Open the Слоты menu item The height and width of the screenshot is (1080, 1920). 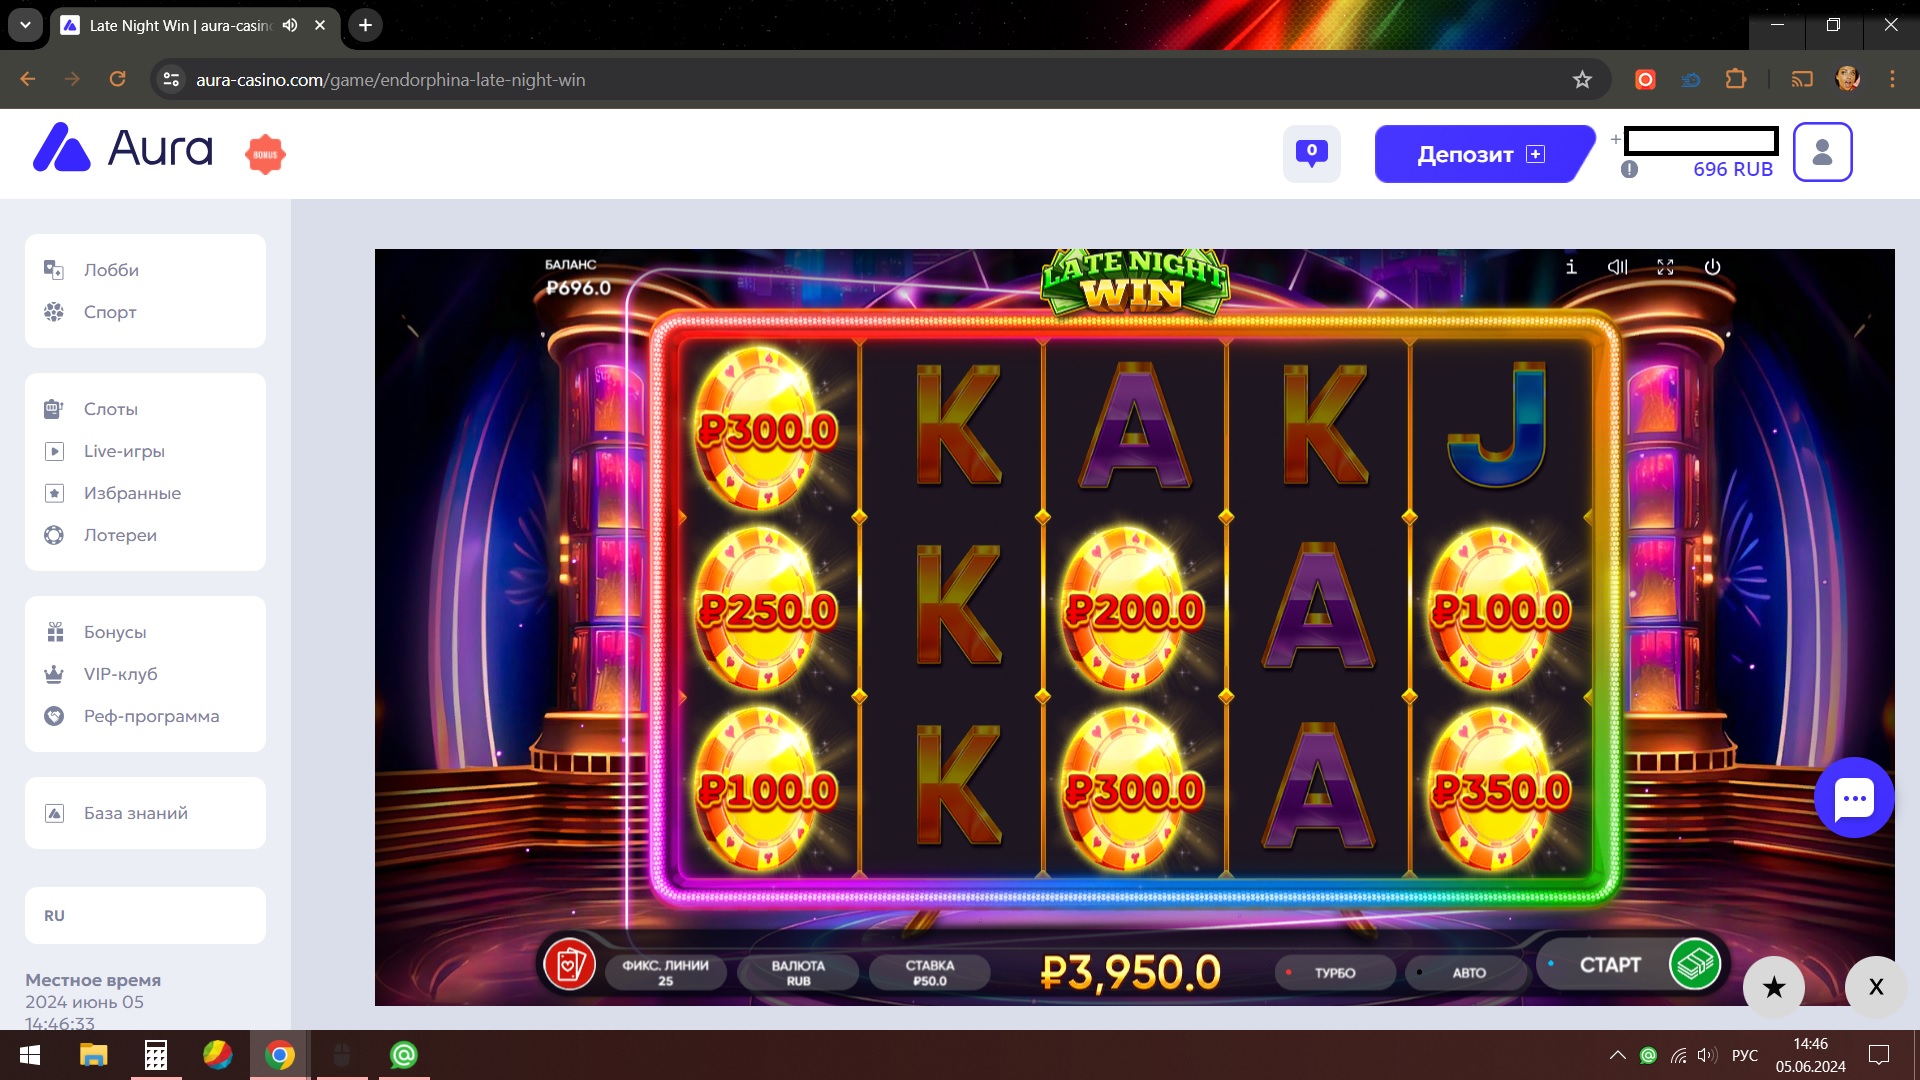coord(111,409)
